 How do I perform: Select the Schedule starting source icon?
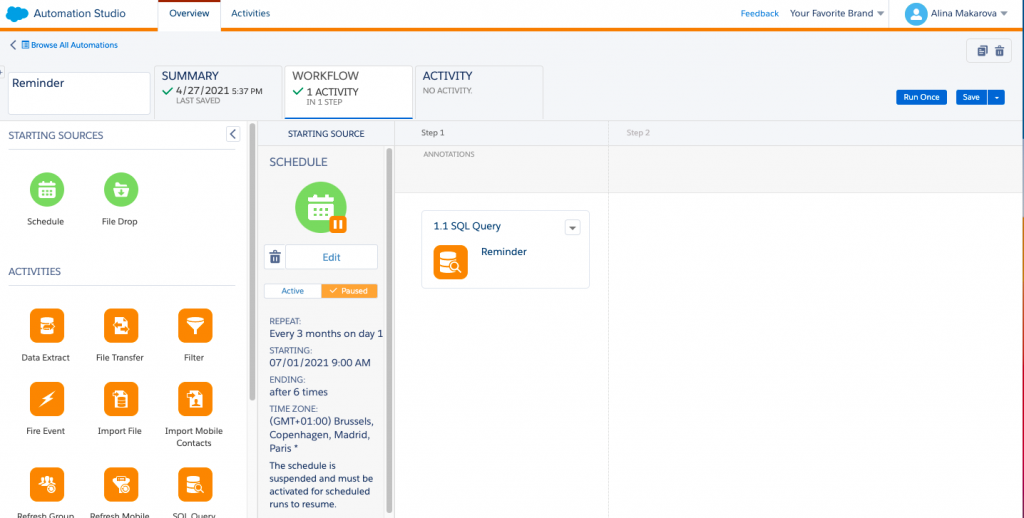(46, 190)
